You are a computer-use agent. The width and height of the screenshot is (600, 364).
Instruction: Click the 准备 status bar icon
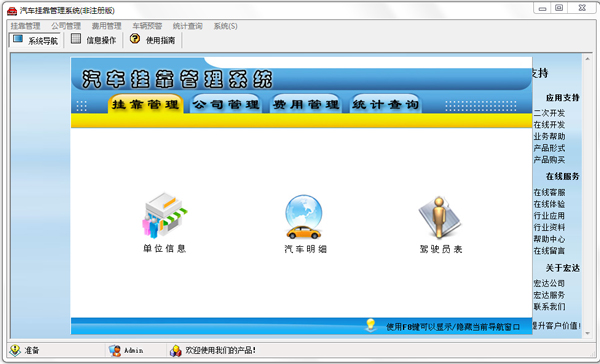click(15, 350)
